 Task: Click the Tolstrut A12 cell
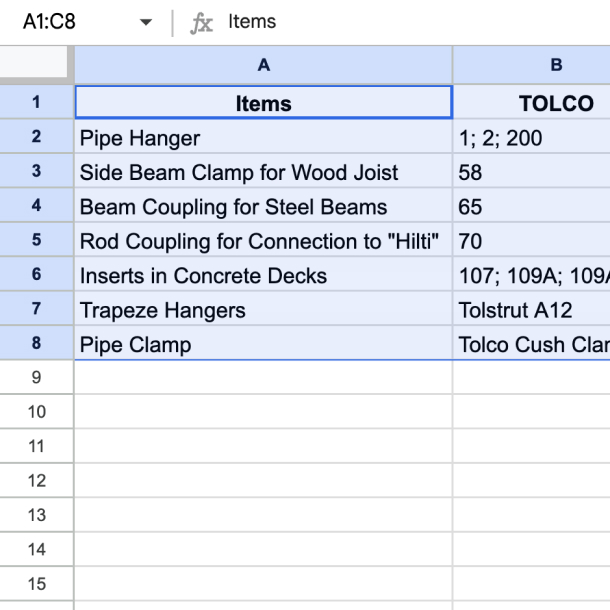(532, 310)
